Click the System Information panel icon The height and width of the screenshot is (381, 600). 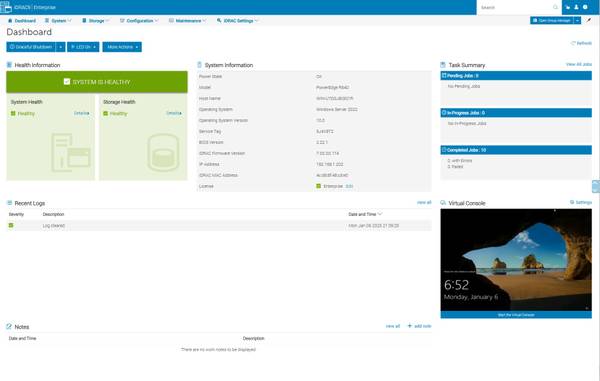(x=199, y=65)
